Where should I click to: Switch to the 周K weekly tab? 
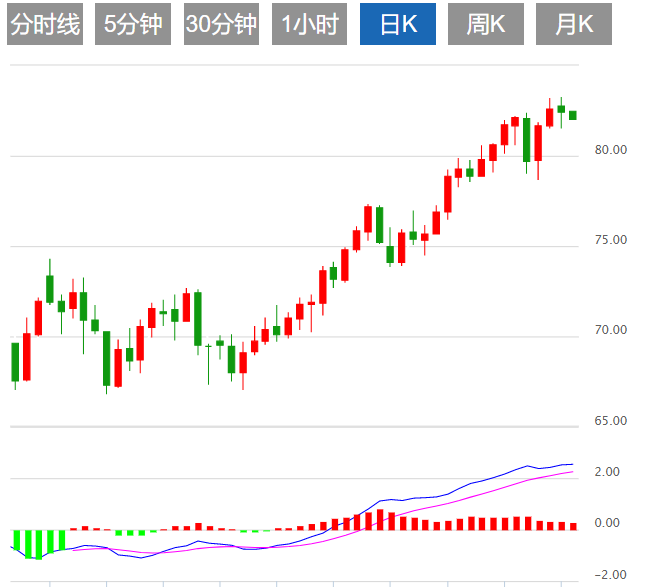point(486,25)
